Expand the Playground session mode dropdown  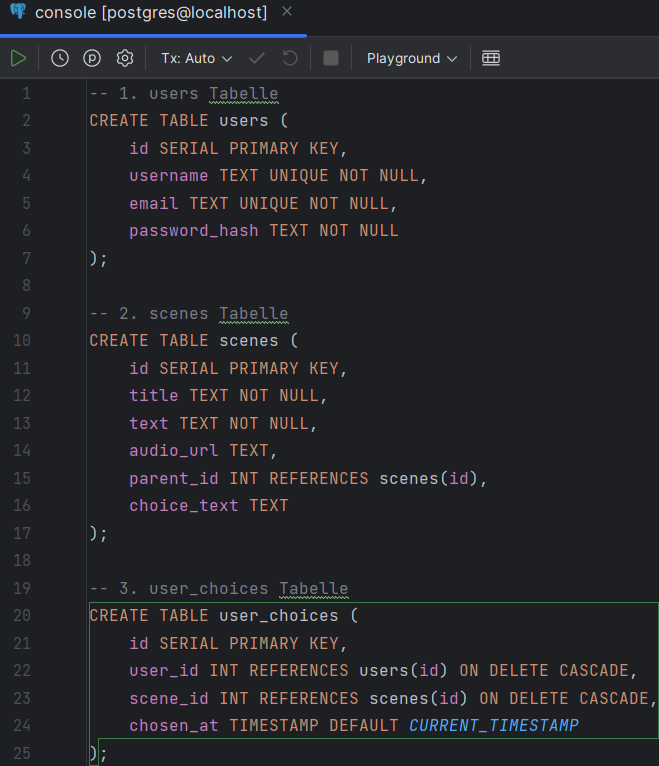[411, 58]
